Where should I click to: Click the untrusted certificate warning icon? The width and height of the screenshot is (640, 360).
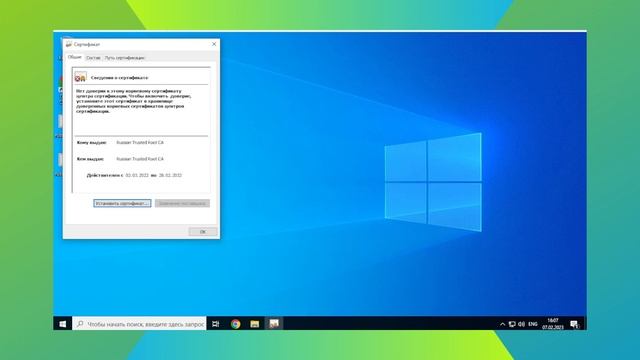click(80, 77)
